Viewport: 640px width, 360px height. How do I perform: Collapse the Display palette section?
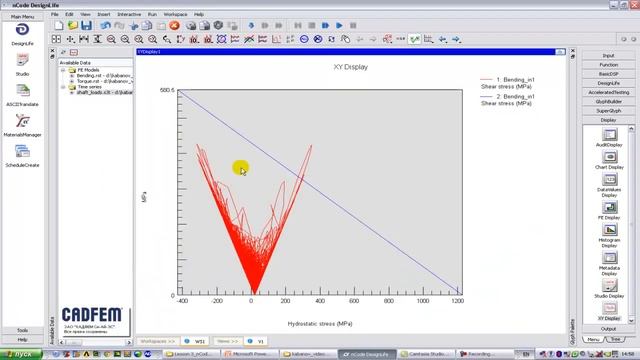point(608,120)
